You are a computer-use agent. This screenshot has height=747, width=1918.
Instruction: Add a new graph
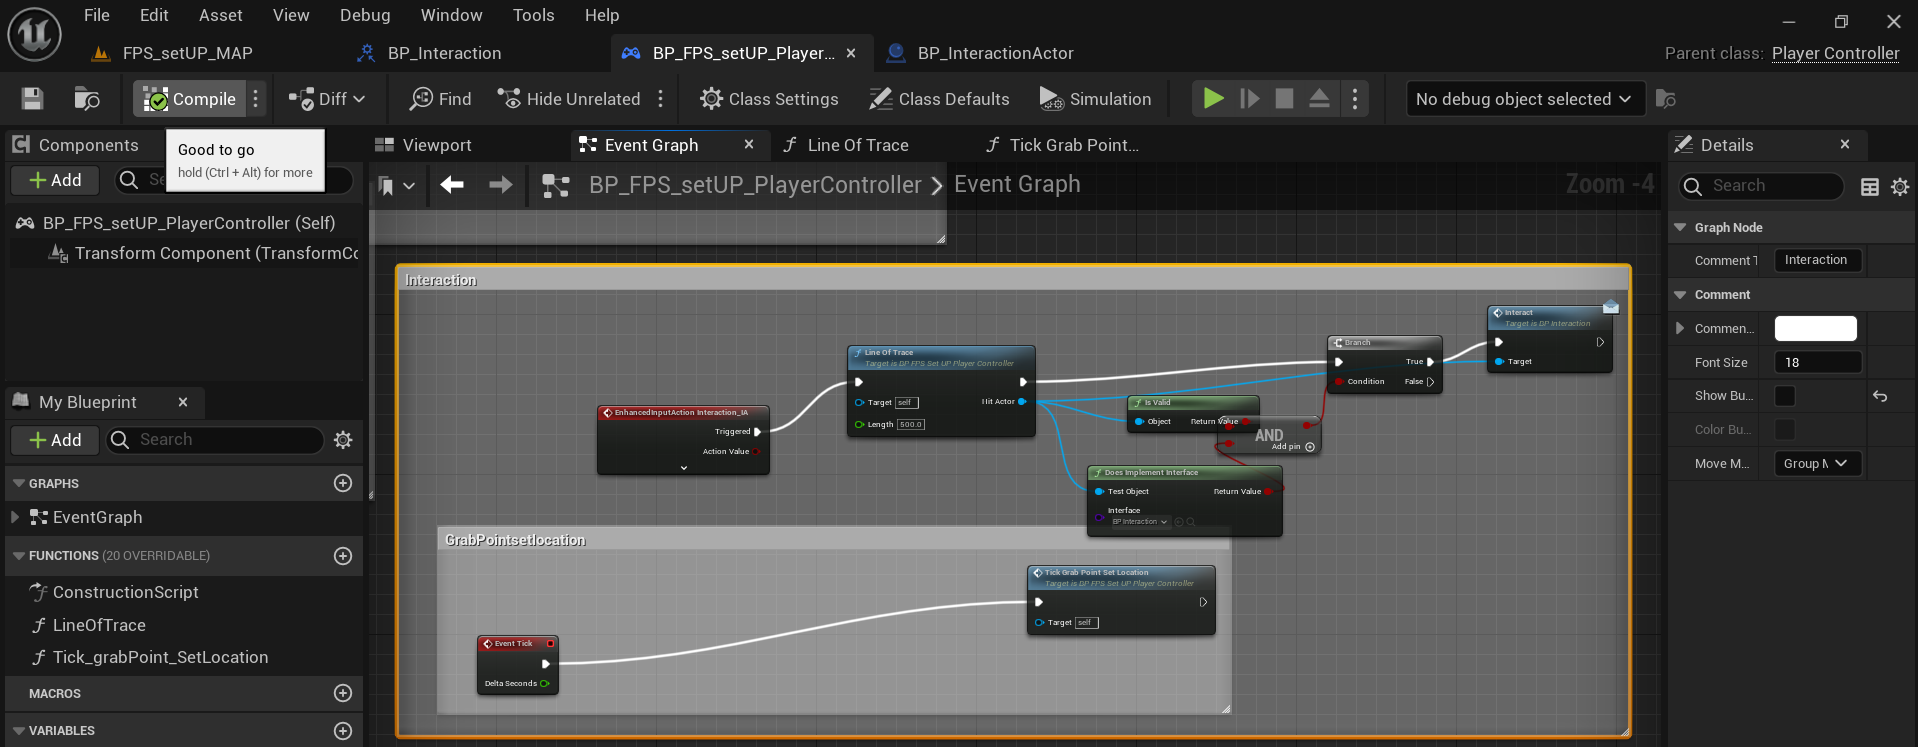pyautogui.click(x=343, y=483)
